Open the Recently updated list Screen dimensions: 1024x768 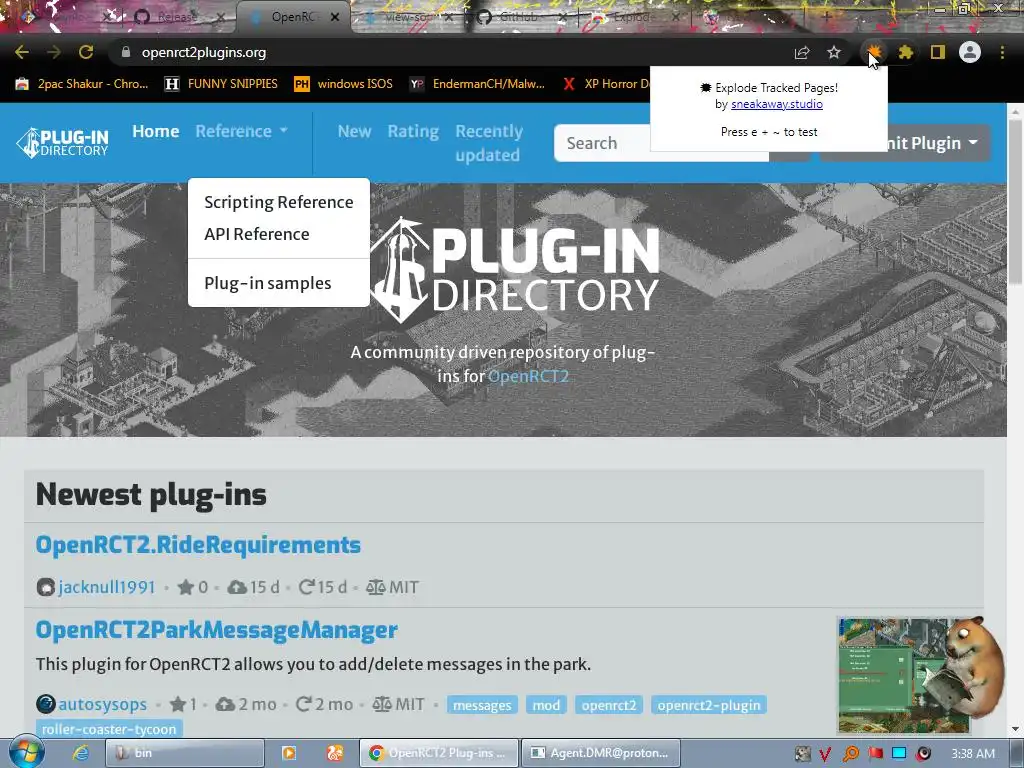488,143
